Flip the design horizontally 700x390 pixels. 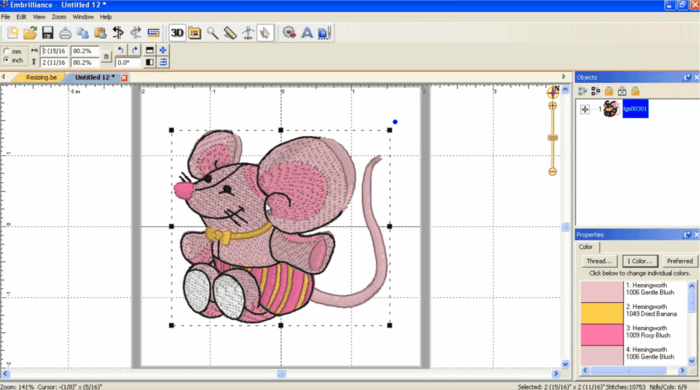click(150, 62)
